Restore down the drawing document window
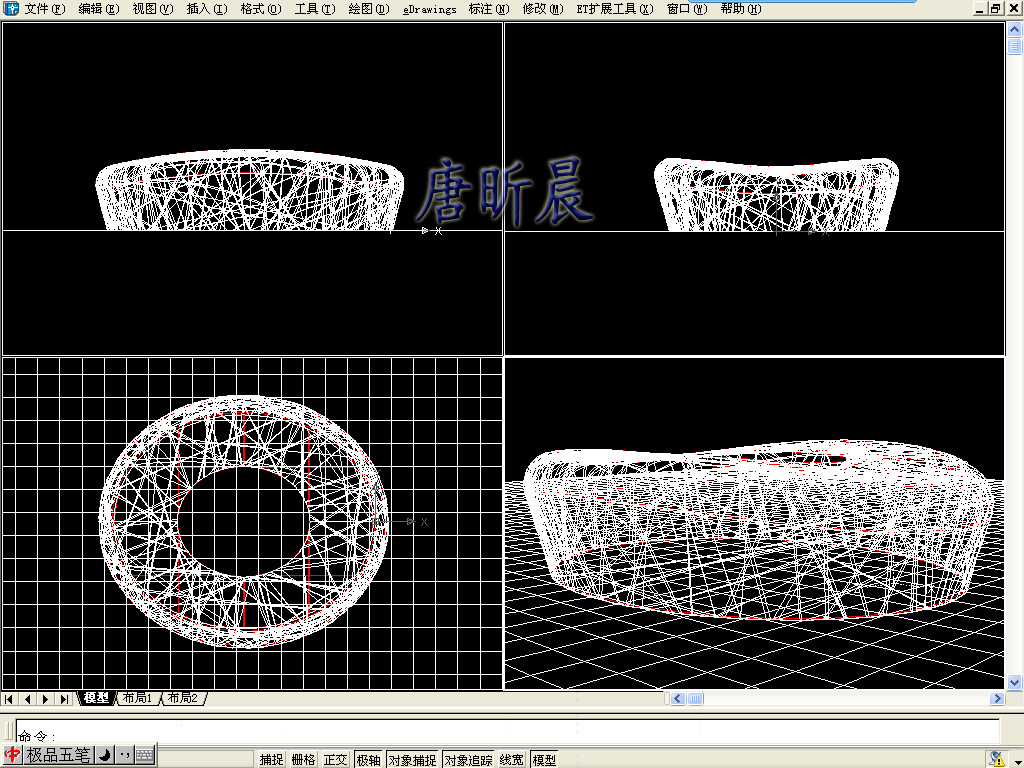Viewport: 1024px width, 768px height. [x=995, y=8]
